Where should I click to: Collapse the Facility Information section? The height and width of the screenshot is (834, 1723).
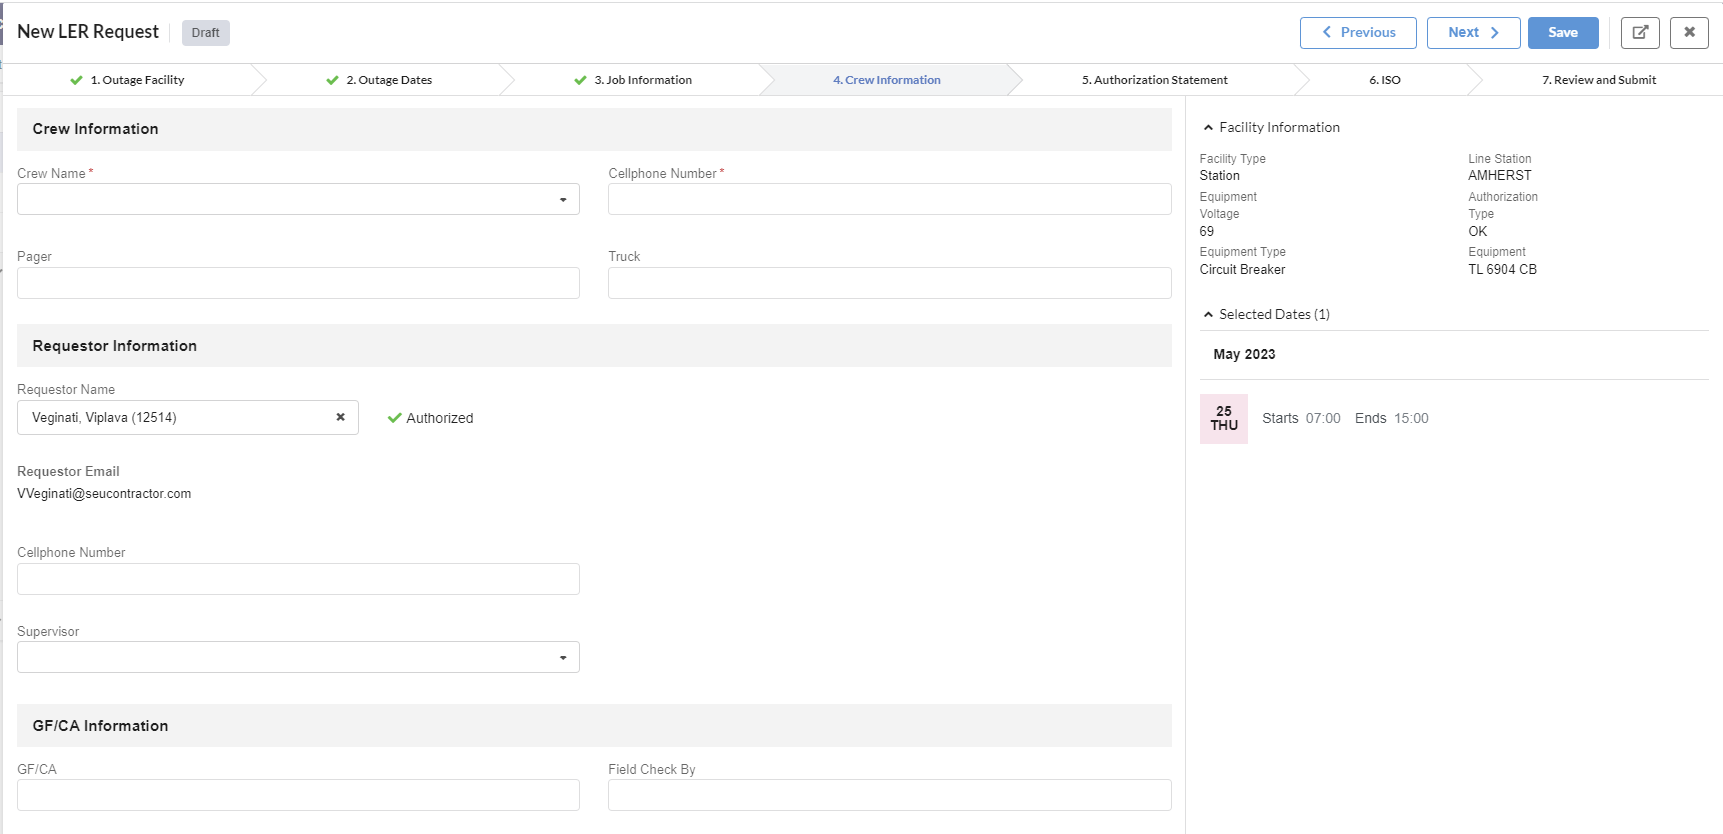pos(1208,128)
